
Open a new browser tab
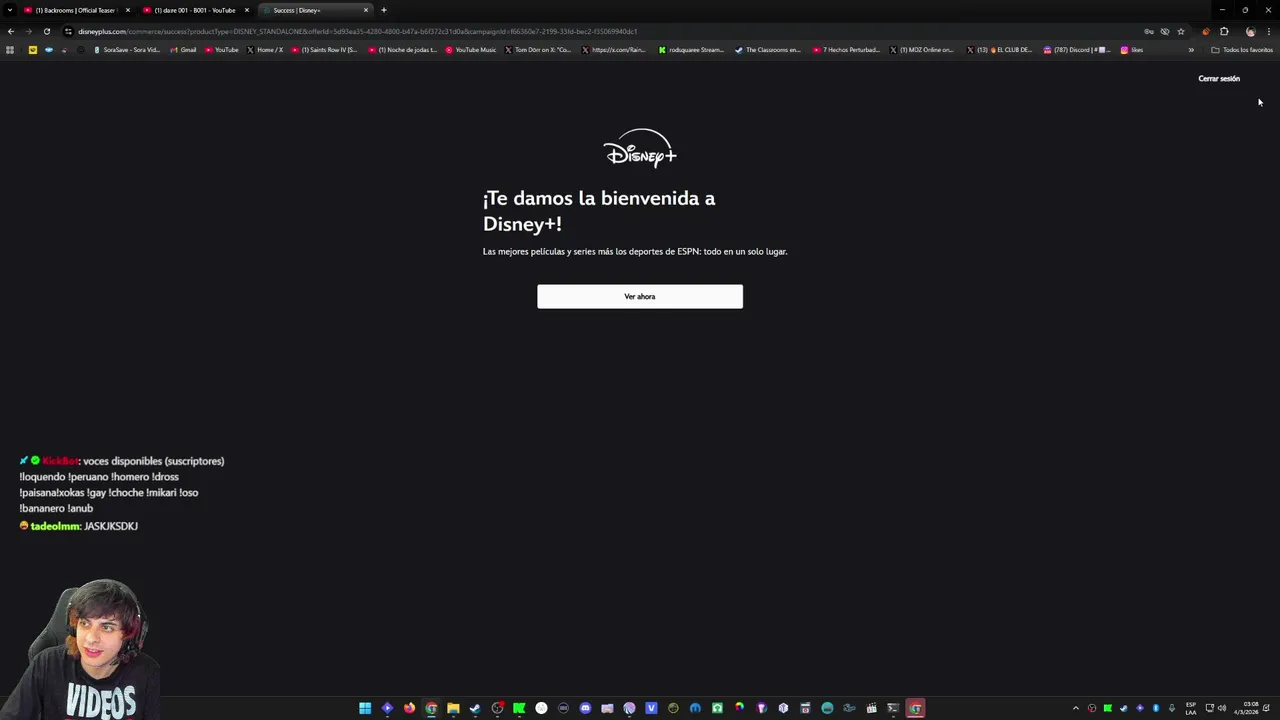[x=384, y=10]
